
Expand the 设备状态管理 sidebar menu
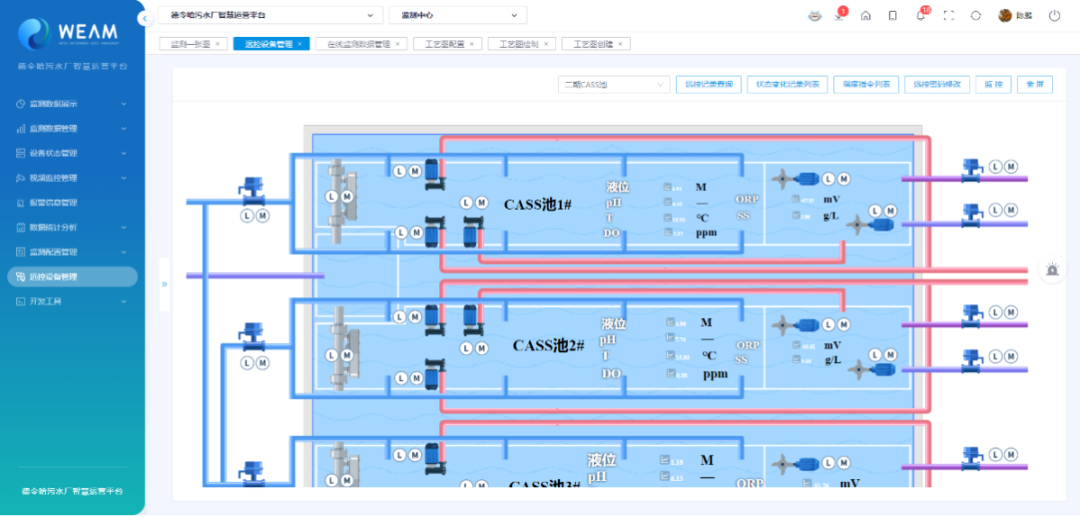[x=72, y=153]
